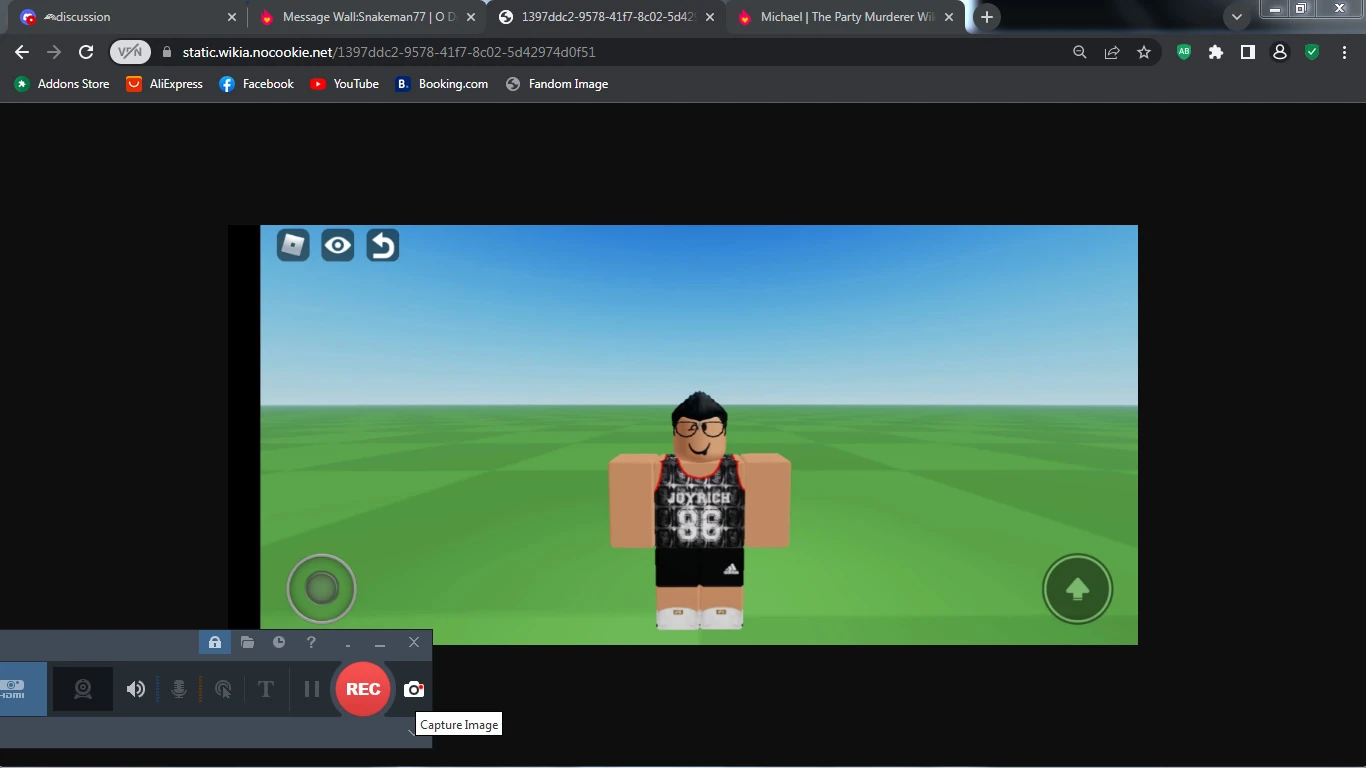The image size is (1366, 768).
Task: Click the blue speaker volume level bar
Action: tap(158, 689)
